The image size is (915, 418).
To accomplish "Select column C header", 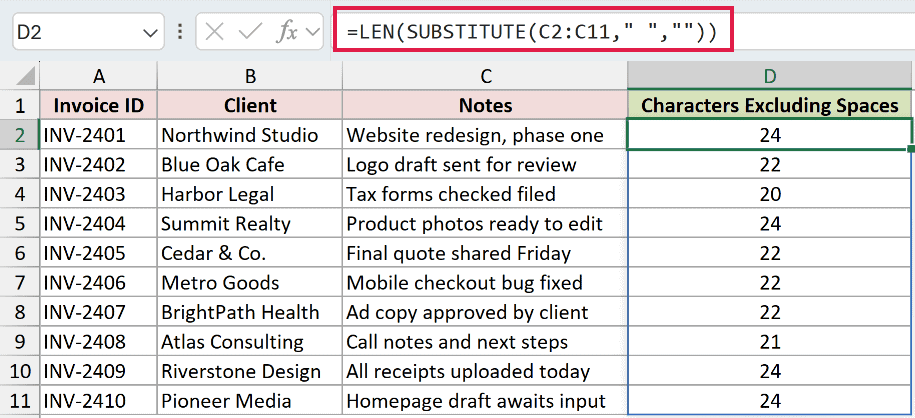I will click(486, 76).
